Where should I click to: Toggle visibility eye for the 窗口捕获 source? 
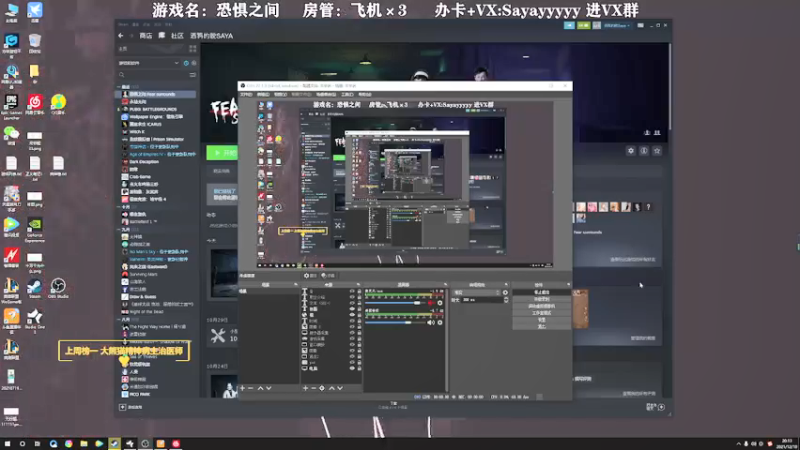coord(352,344)
